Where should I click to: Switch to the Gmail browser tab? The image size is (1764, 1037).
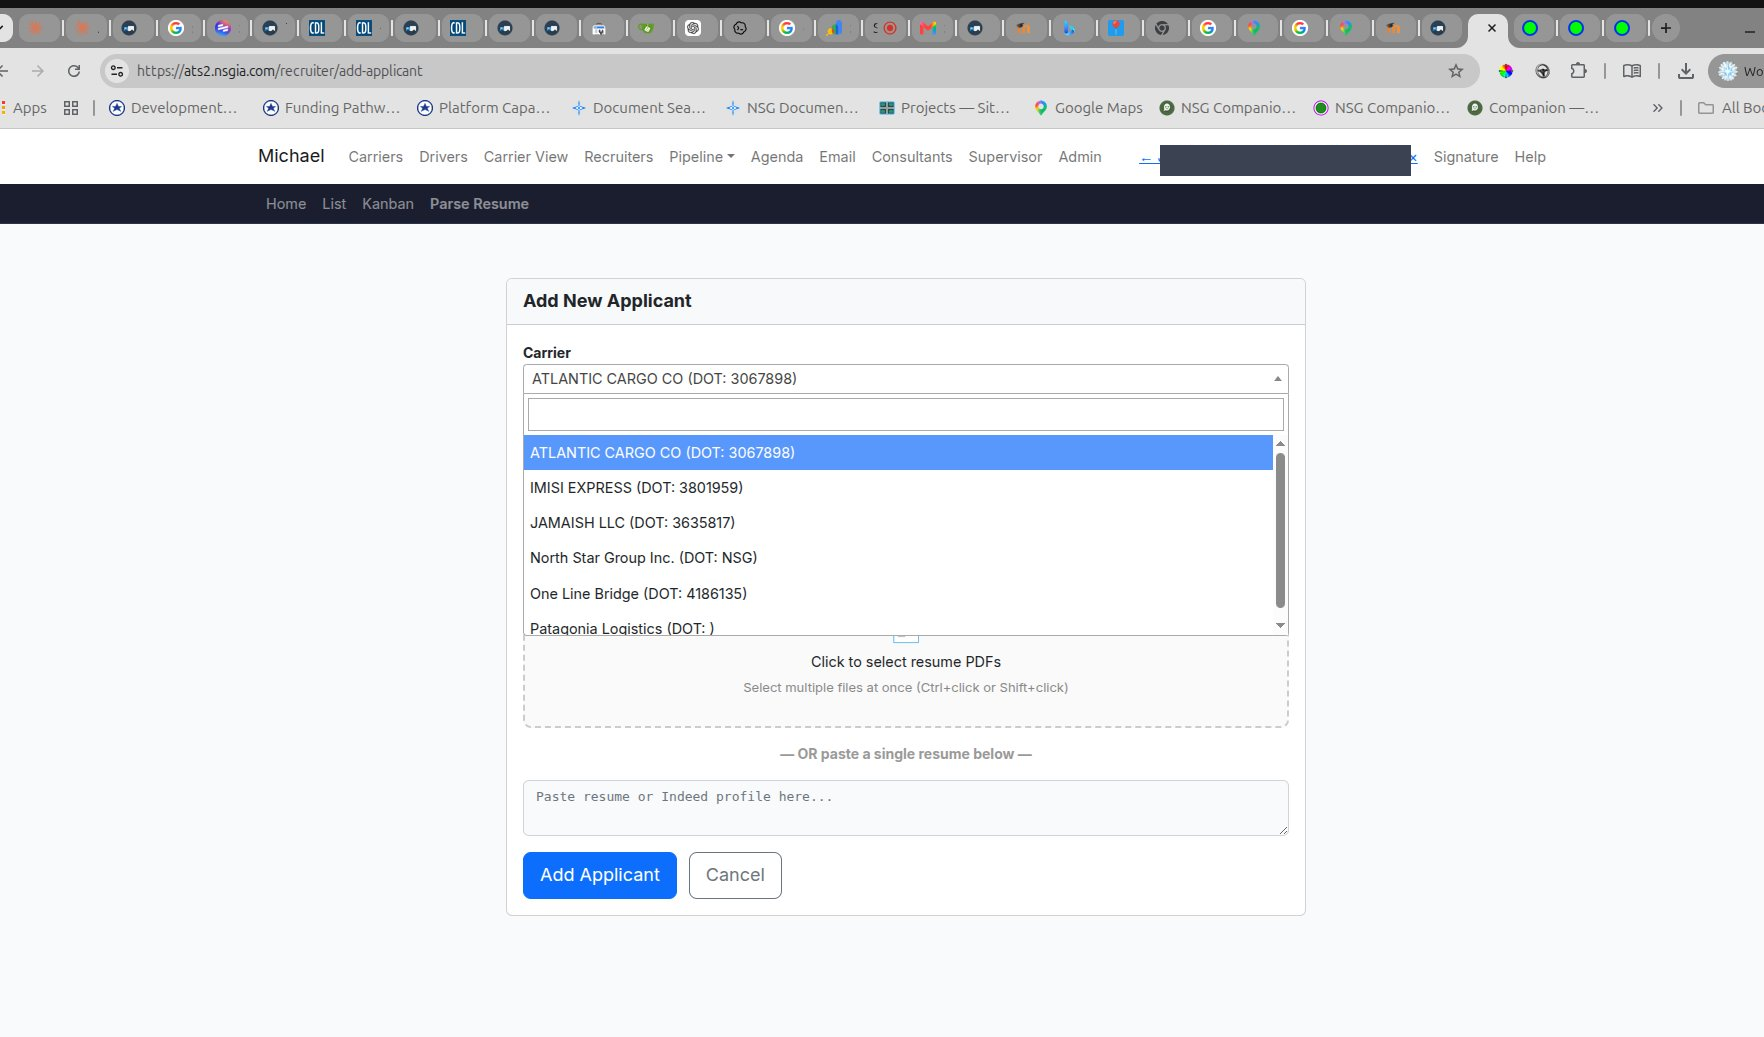[x=930, y=28]
